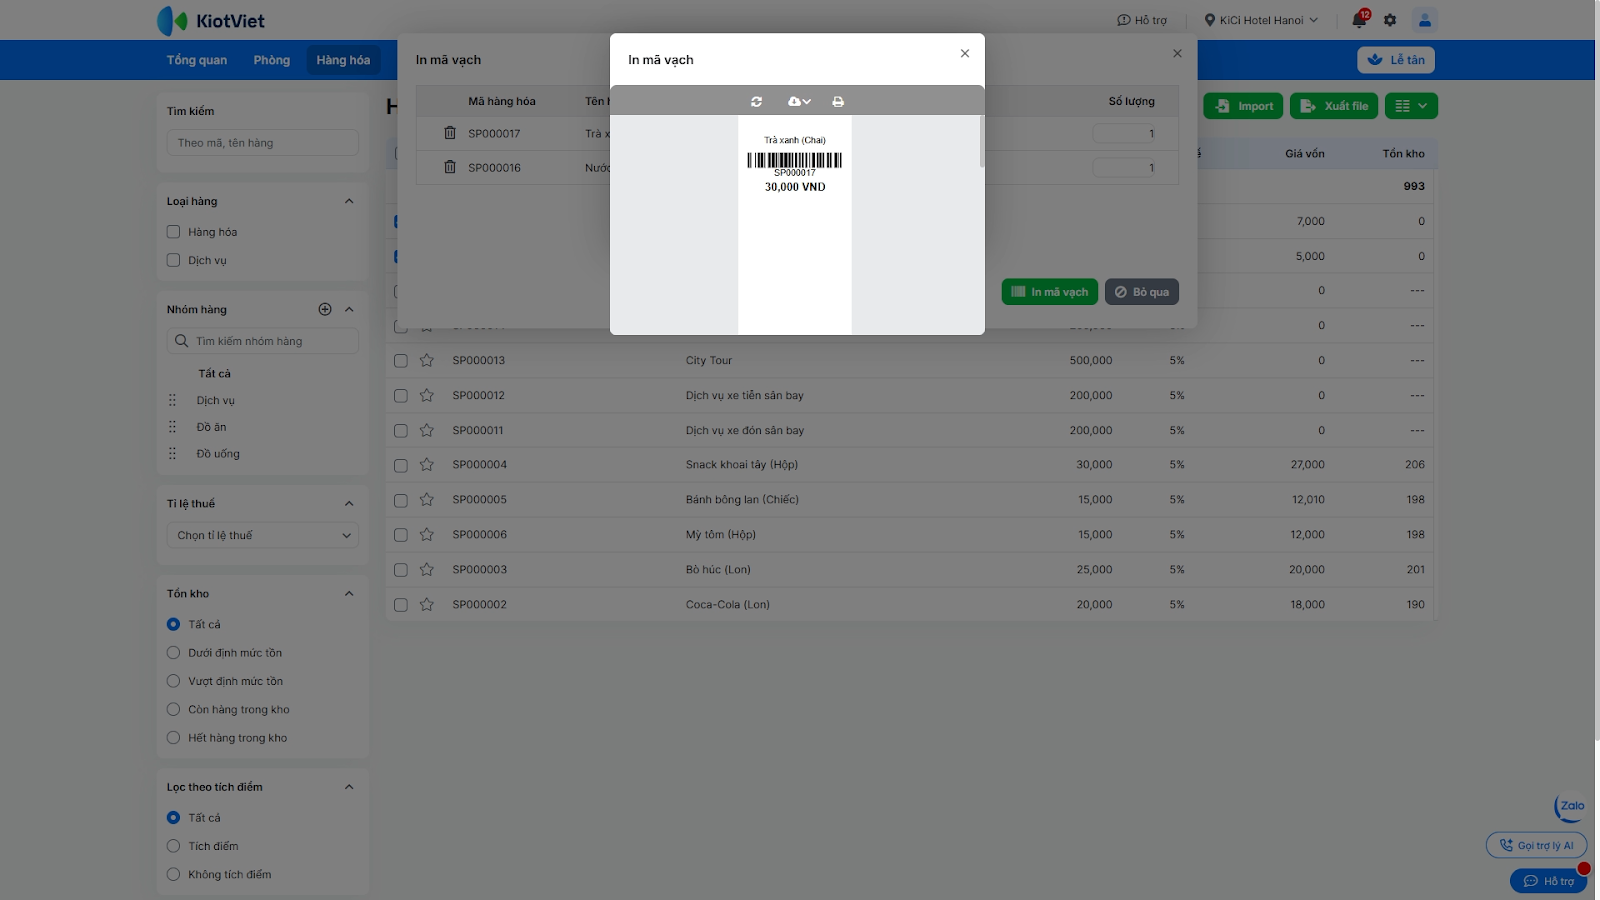Tick the Hàng hóa checkbox

(173, 232)
